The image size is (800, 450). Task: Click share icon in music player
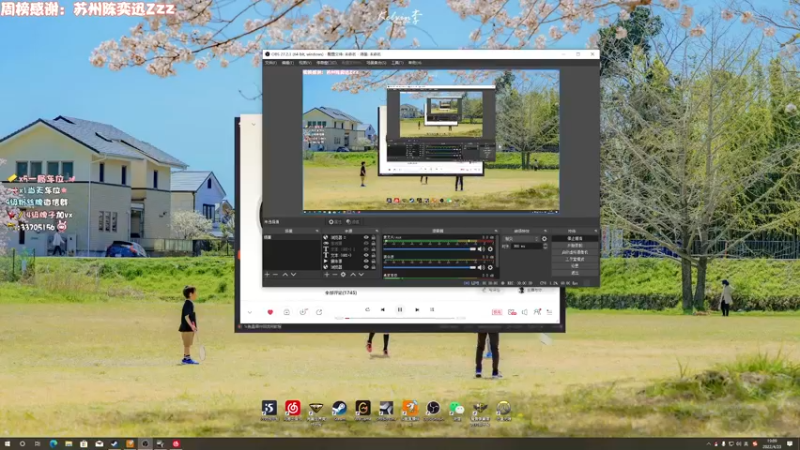(x=319, y=312)
